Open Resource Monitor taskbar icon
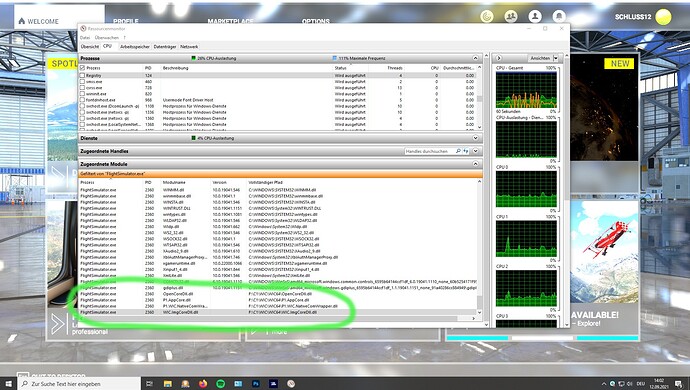The width and height of the screenshot is (690, 390). tap(291, 384)
